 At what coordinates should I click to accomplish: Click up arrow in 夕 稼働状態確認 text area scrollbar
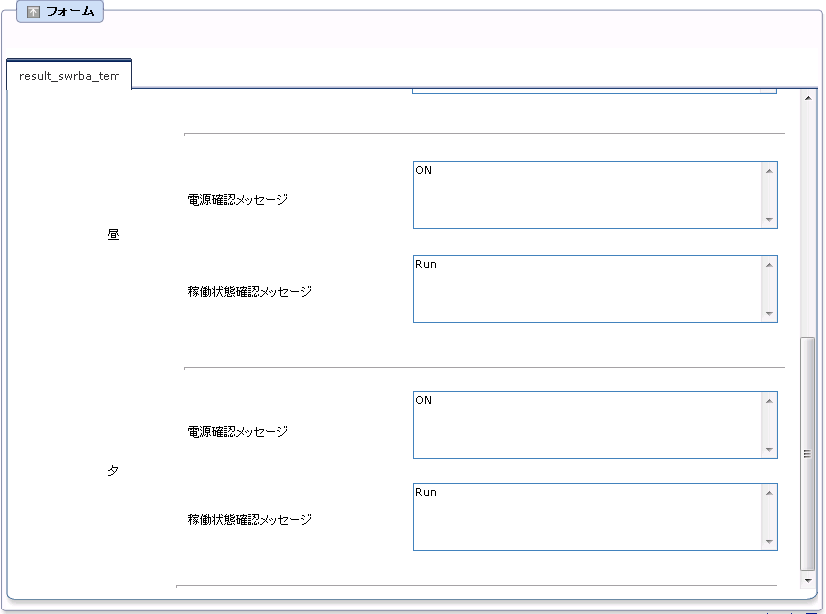pos(769,493)
